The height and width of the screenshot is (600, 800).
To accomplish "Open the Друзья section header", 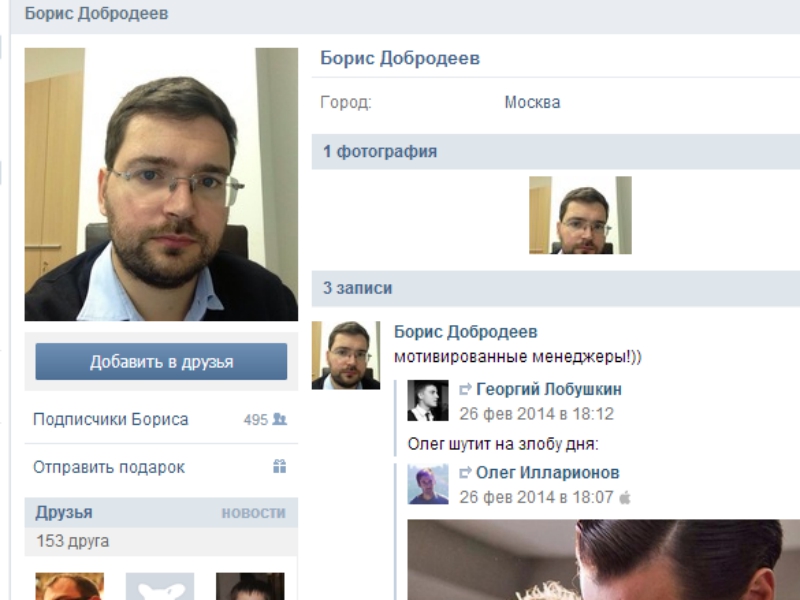I will click(64, 513).
